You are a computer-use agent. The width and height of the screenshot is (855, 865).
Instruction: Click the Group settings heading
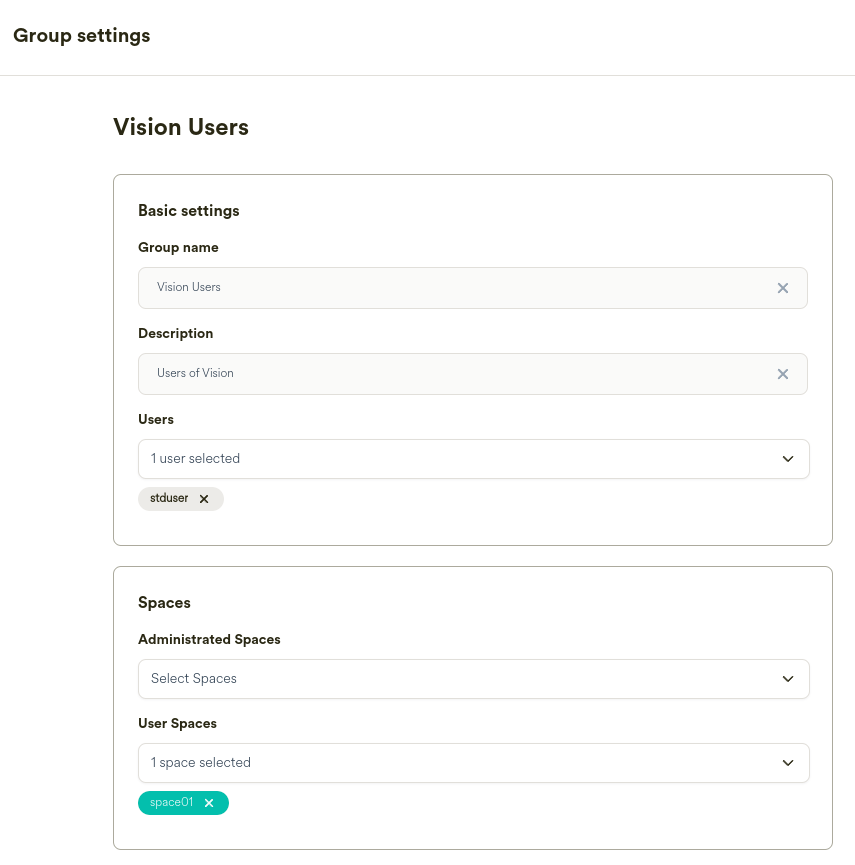[x=82, y=35]
